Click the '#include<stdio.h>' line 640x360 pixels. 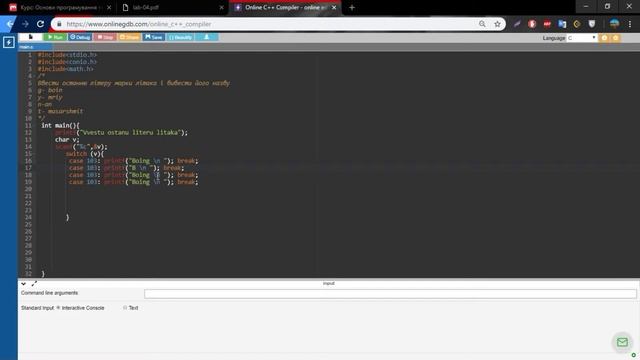coord(67,55)
